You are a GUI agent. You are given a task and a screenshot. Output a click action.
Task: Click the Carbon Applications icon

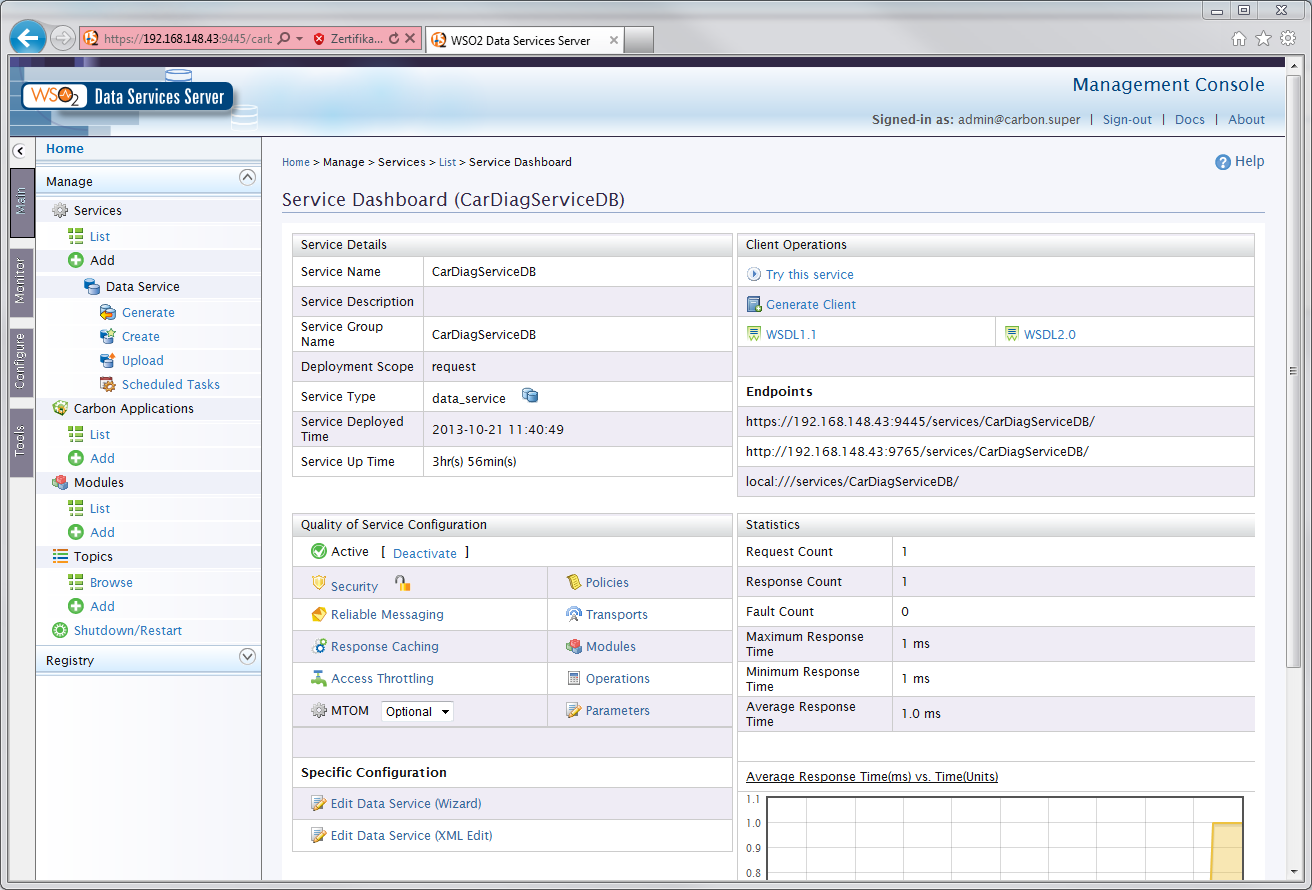(60, 409)
